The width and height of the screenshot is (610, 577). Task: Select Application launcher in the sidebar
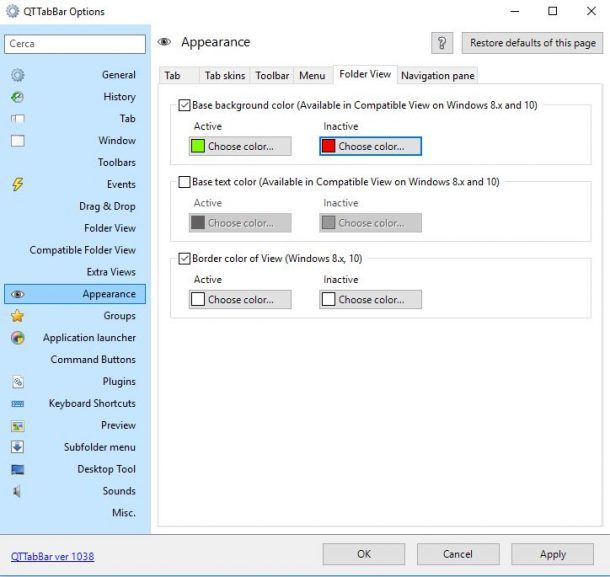[x=75, y=338]
